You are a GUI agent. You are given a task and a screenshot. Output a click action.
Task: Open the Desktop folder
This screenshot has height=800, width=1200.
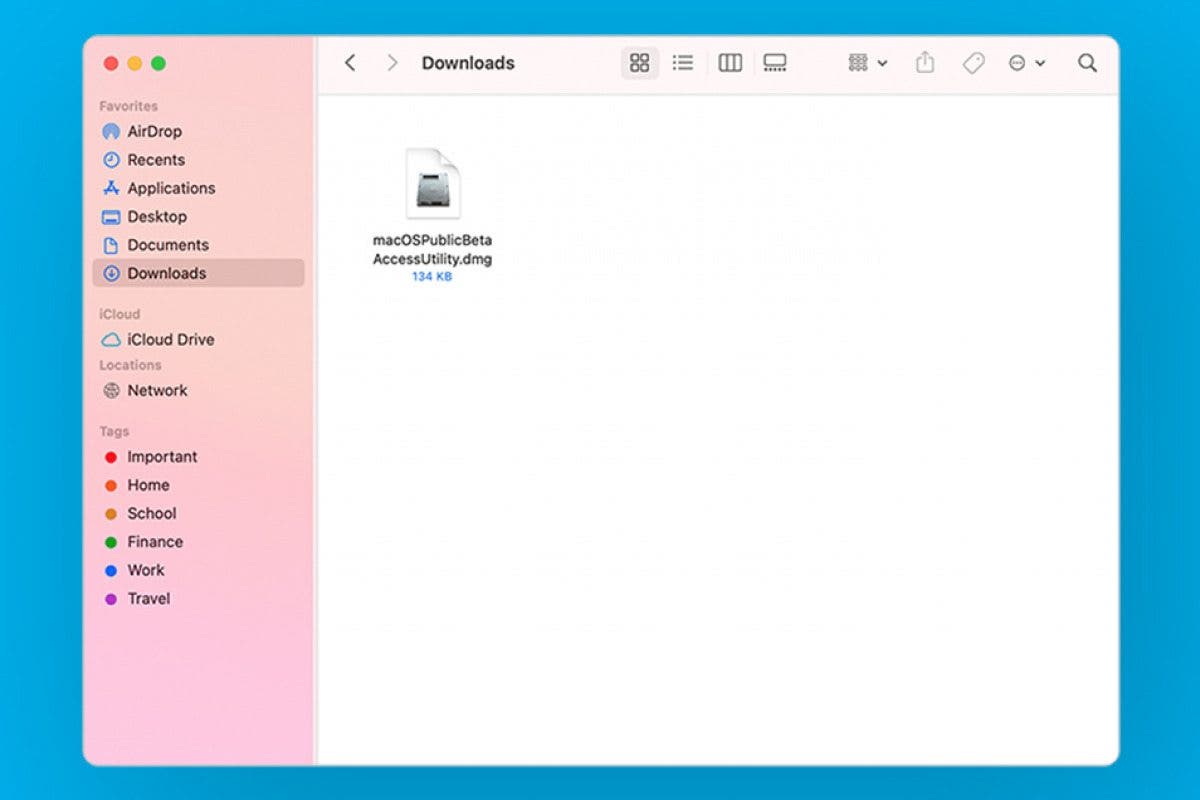tap(158, 217)
